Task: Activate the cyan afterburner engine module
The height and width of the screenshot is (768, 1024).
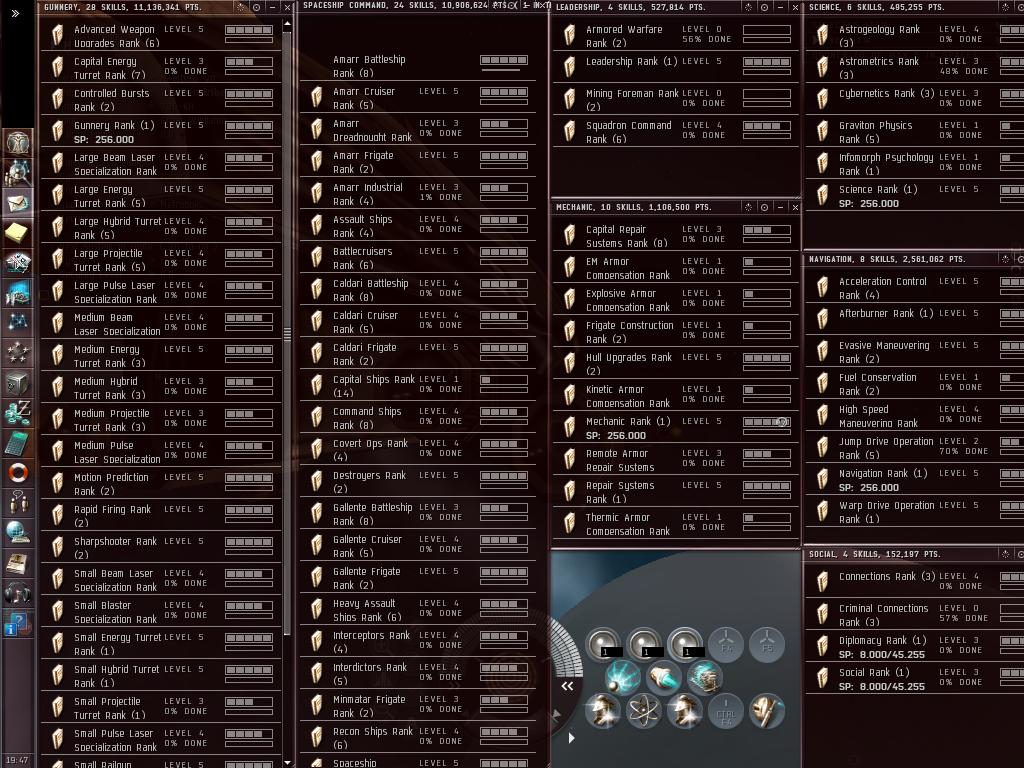Action: pos(664,677)
